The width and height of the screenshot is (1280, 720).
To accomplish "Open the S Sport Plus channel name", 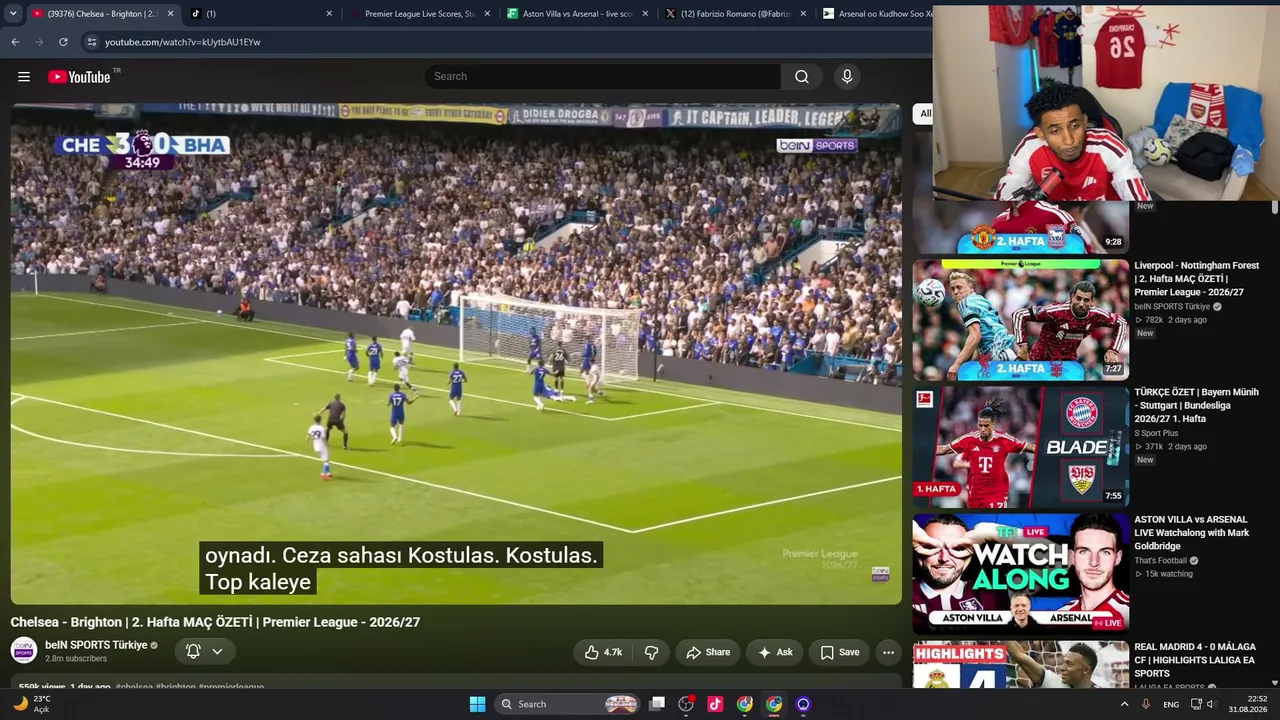I will pyautogui.click(x=1156, y=433).
